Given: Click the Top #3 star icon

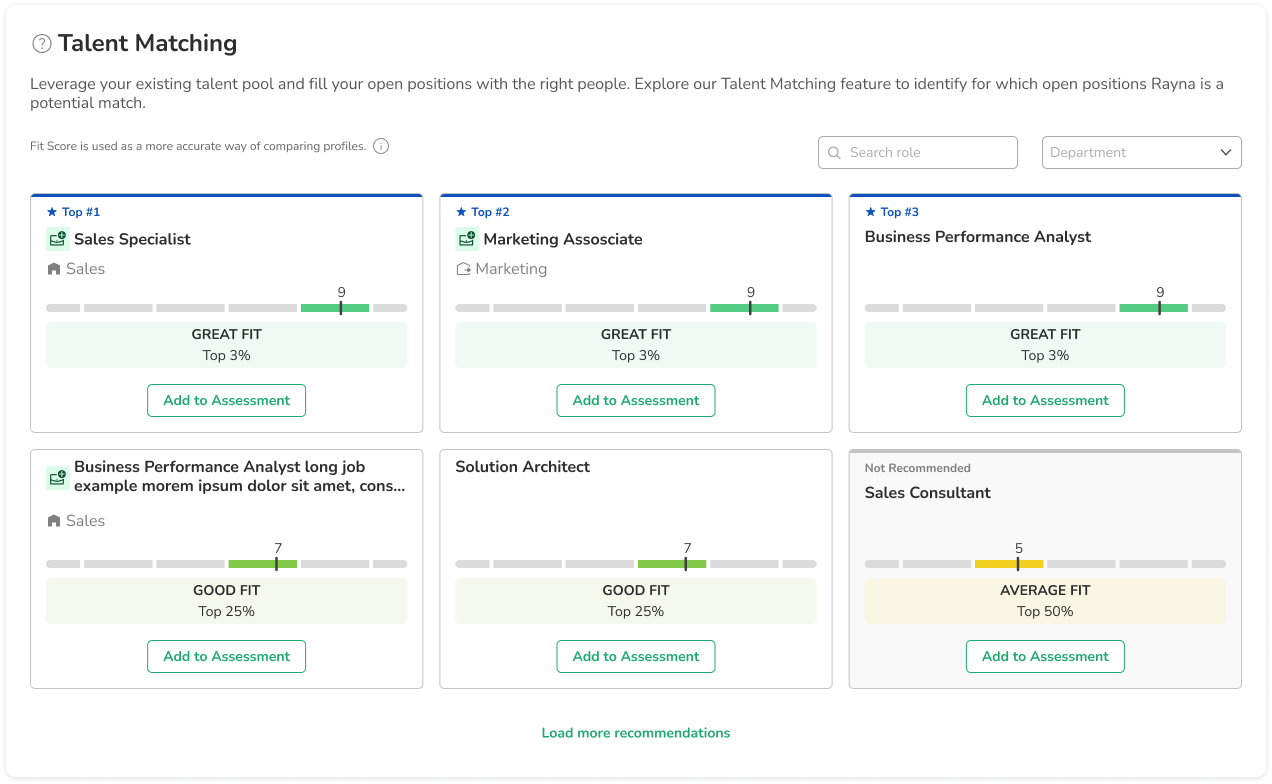Looking at the screenshot, I should pyautogui.click(x=871, y=212).
